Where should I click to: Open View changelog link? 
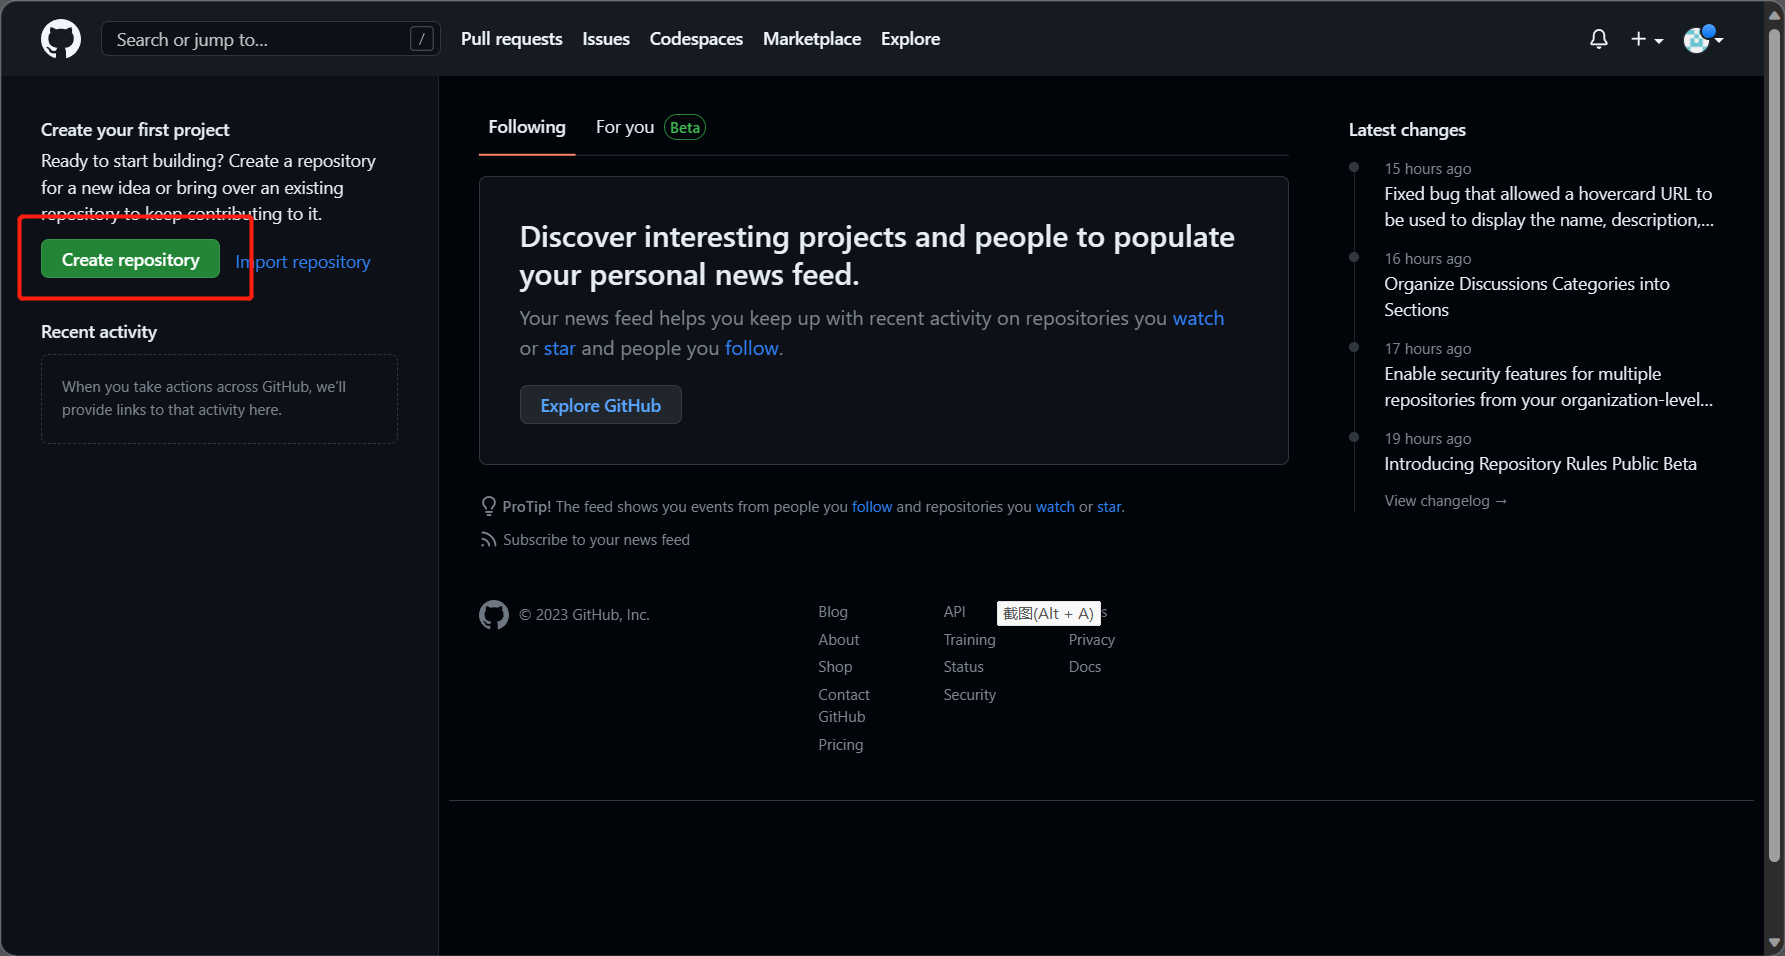coord(1445,501)
